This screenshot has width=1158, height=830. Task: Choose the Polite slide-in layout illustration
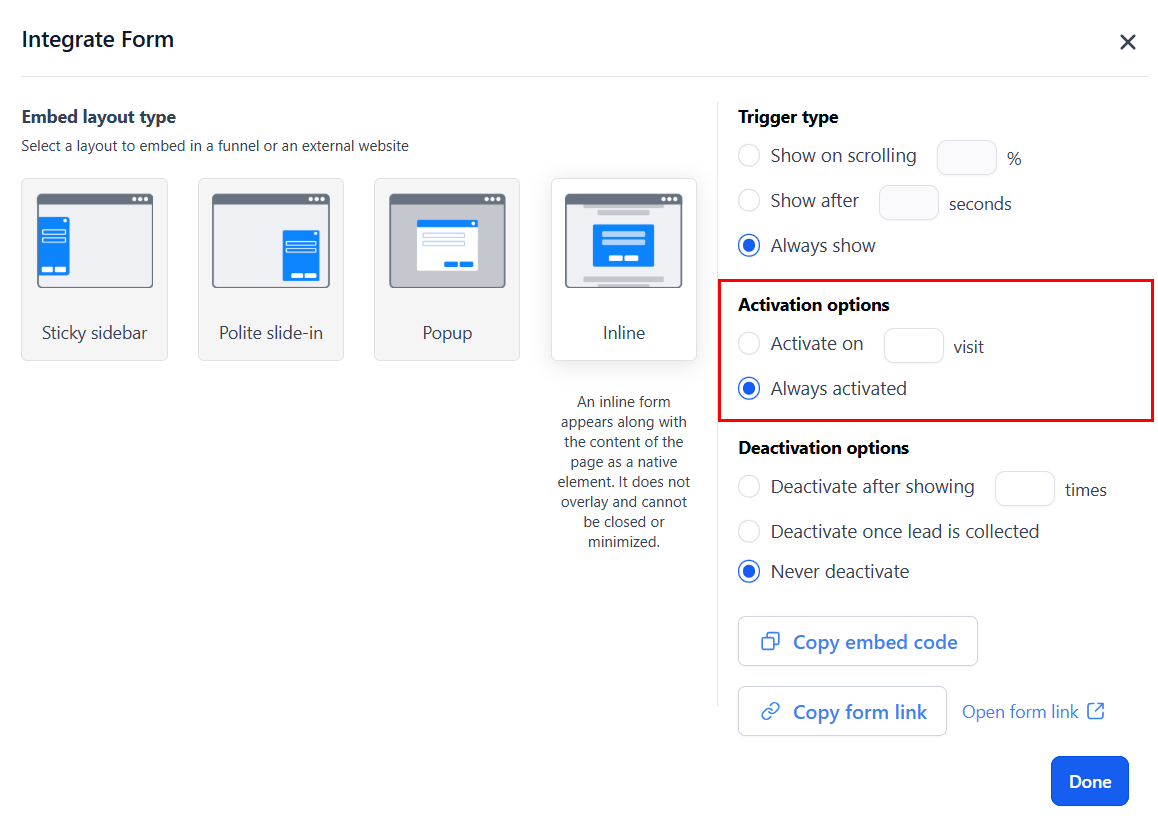tap(270, 241)
